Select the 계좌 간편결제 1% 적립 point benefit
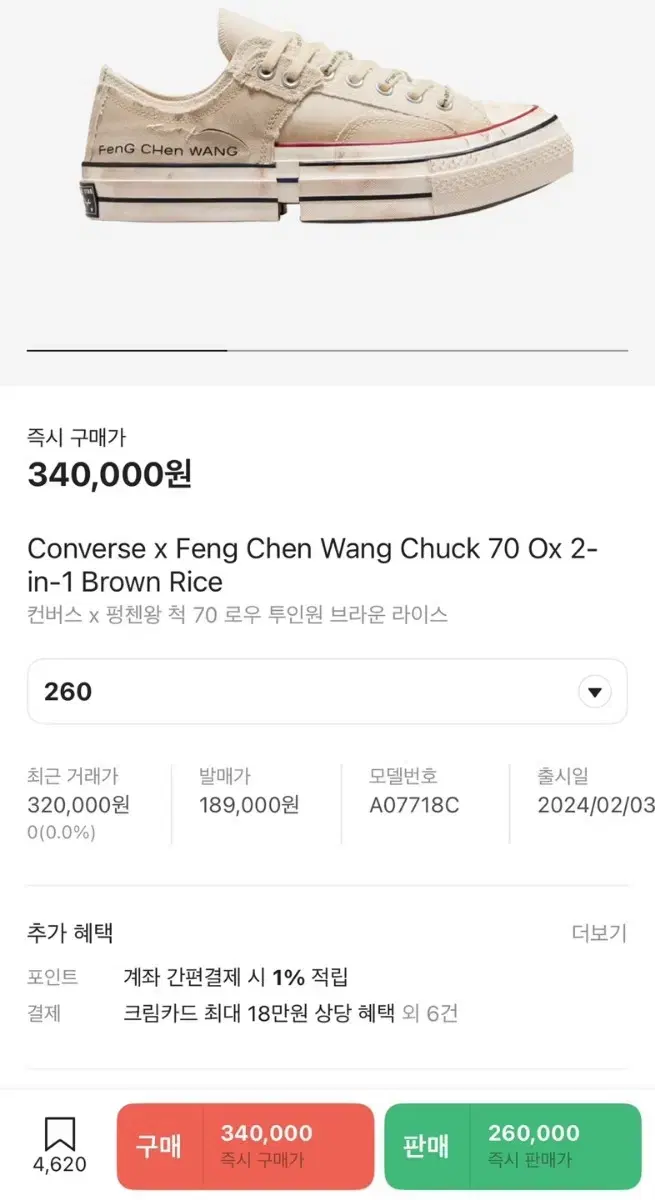The height and width of the screenshot is (1200, 655). (x=235, y=977)
